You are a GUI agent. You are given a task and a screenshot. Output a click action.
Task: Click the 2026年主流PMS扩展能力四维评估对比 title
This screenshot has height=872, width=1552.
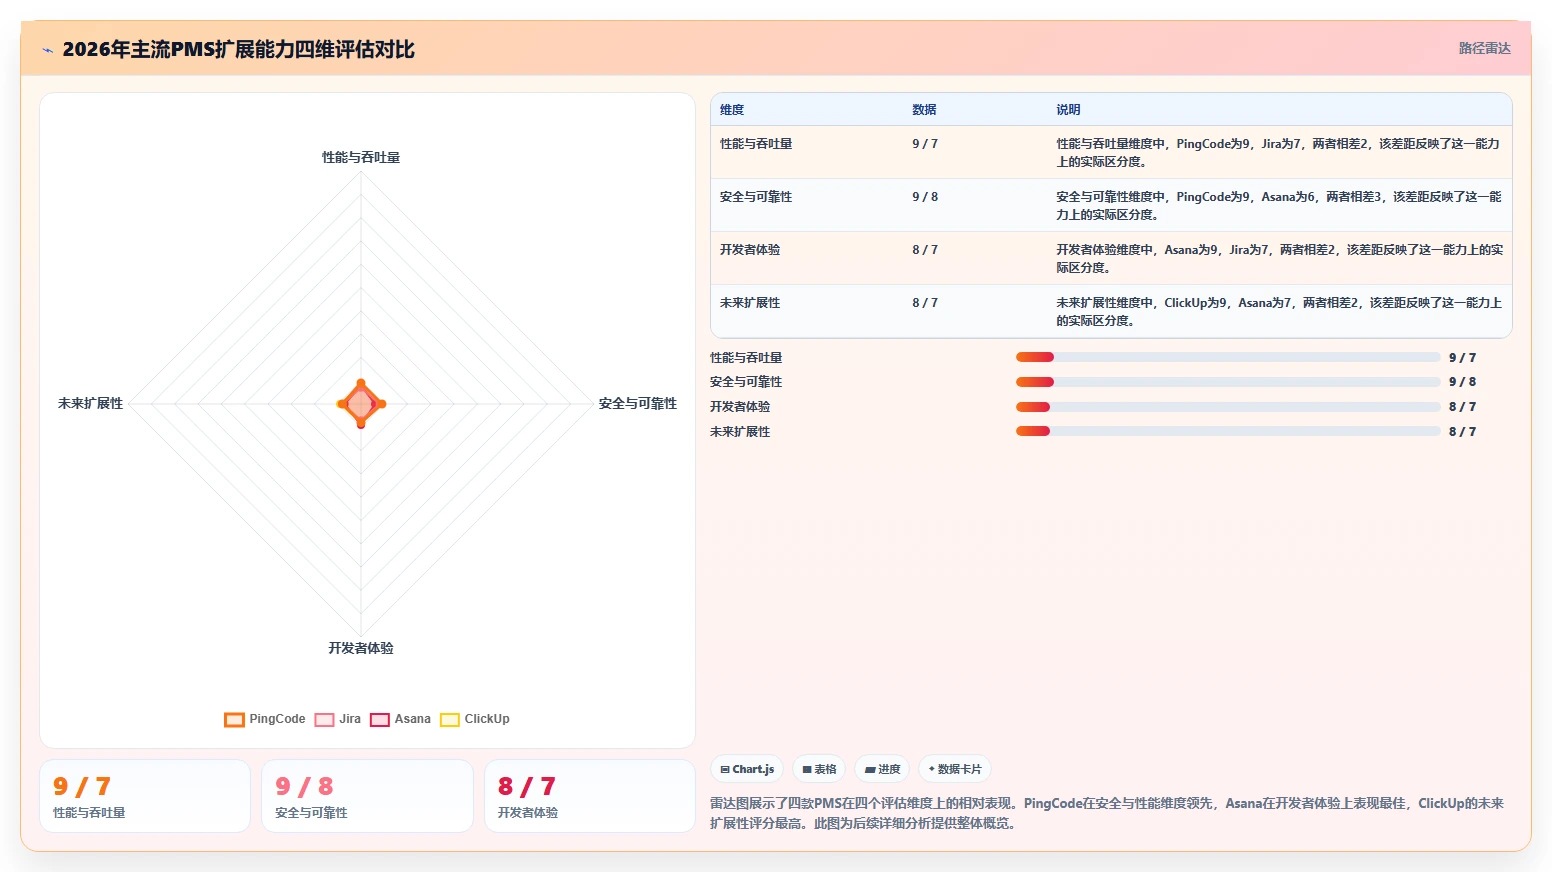(x=238, y=50)
